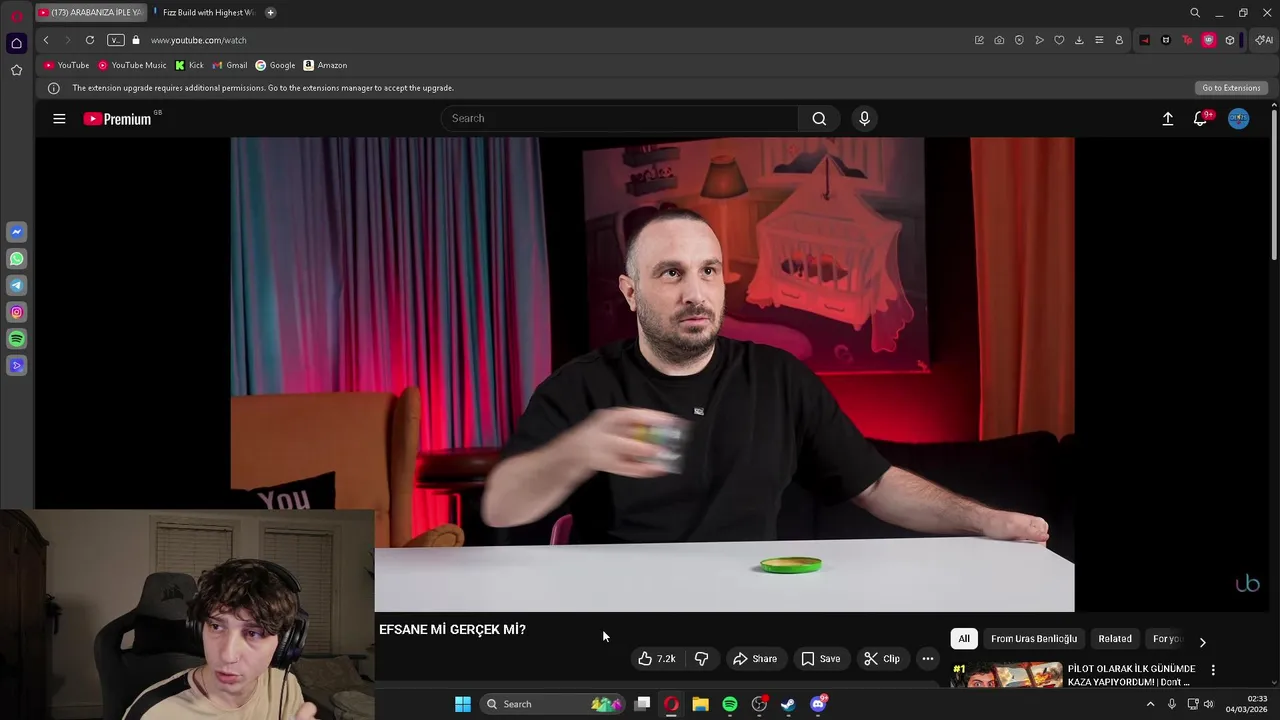Open PİLOT OLARAK İLK GÜNÜMDE video title

pyautogui.click(x=1131, y=675)
